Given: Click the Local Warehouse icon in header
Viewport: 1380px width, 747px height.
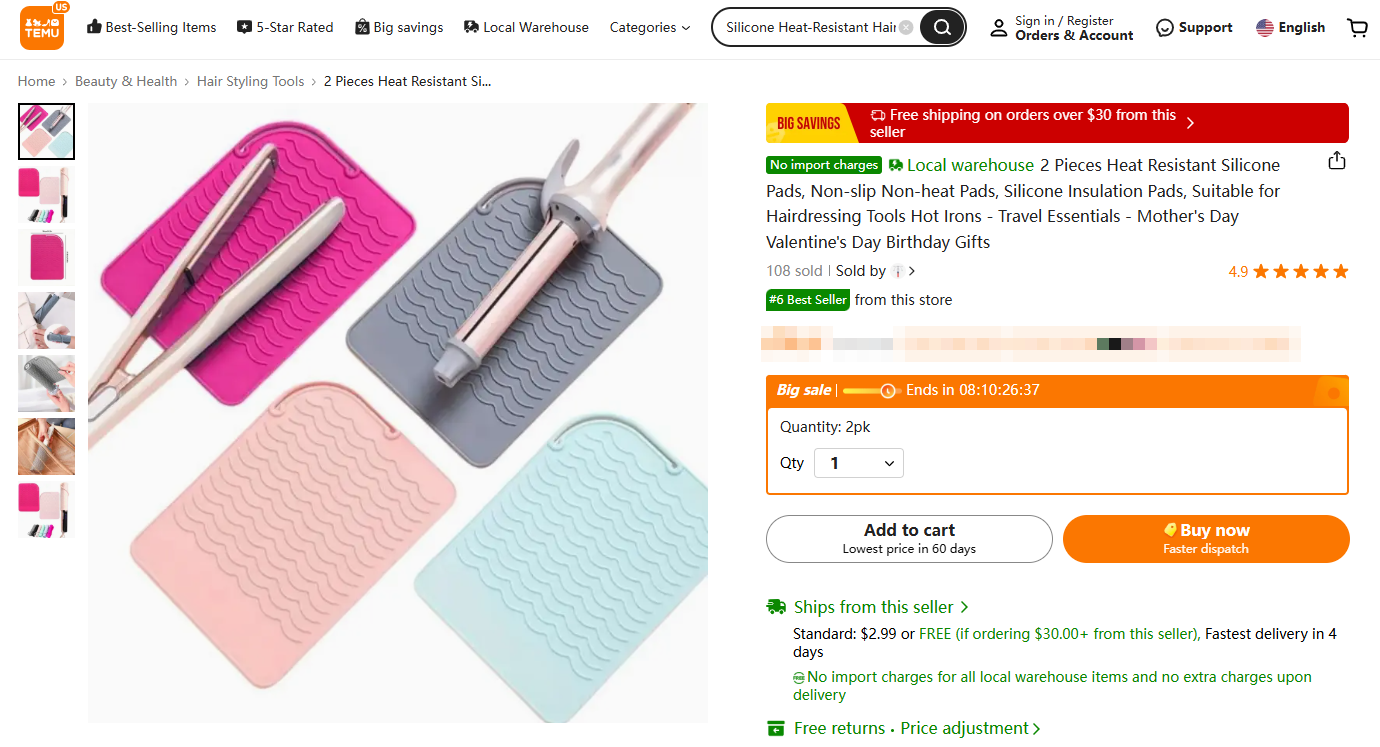Looking at the screenshot, I should click(x=470, y=27).
